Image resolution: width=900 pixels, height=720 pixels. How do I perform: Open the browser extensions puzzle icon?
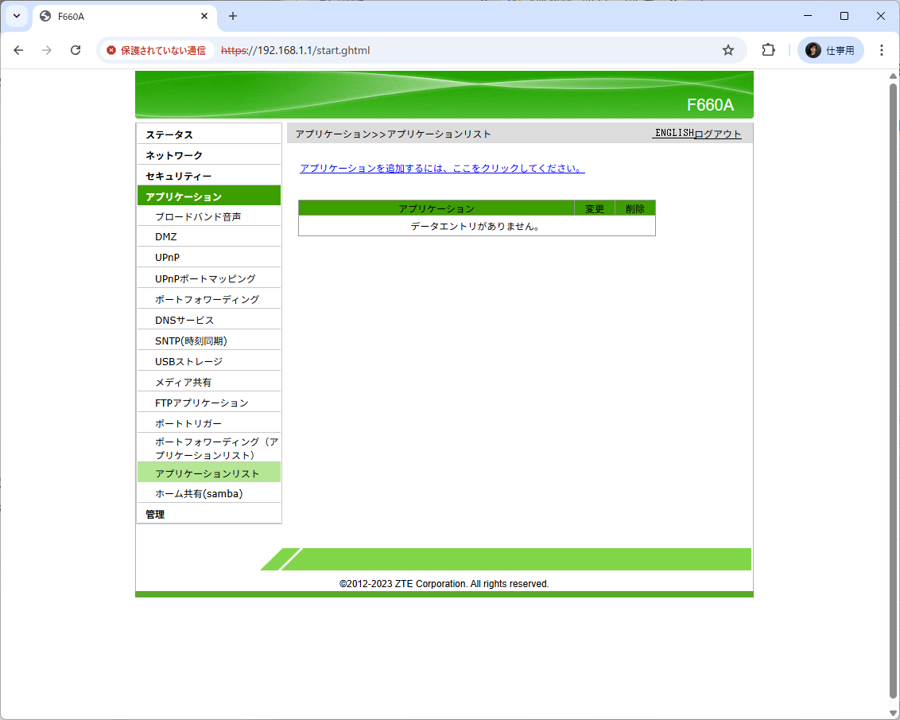click(x=768, y=50)
